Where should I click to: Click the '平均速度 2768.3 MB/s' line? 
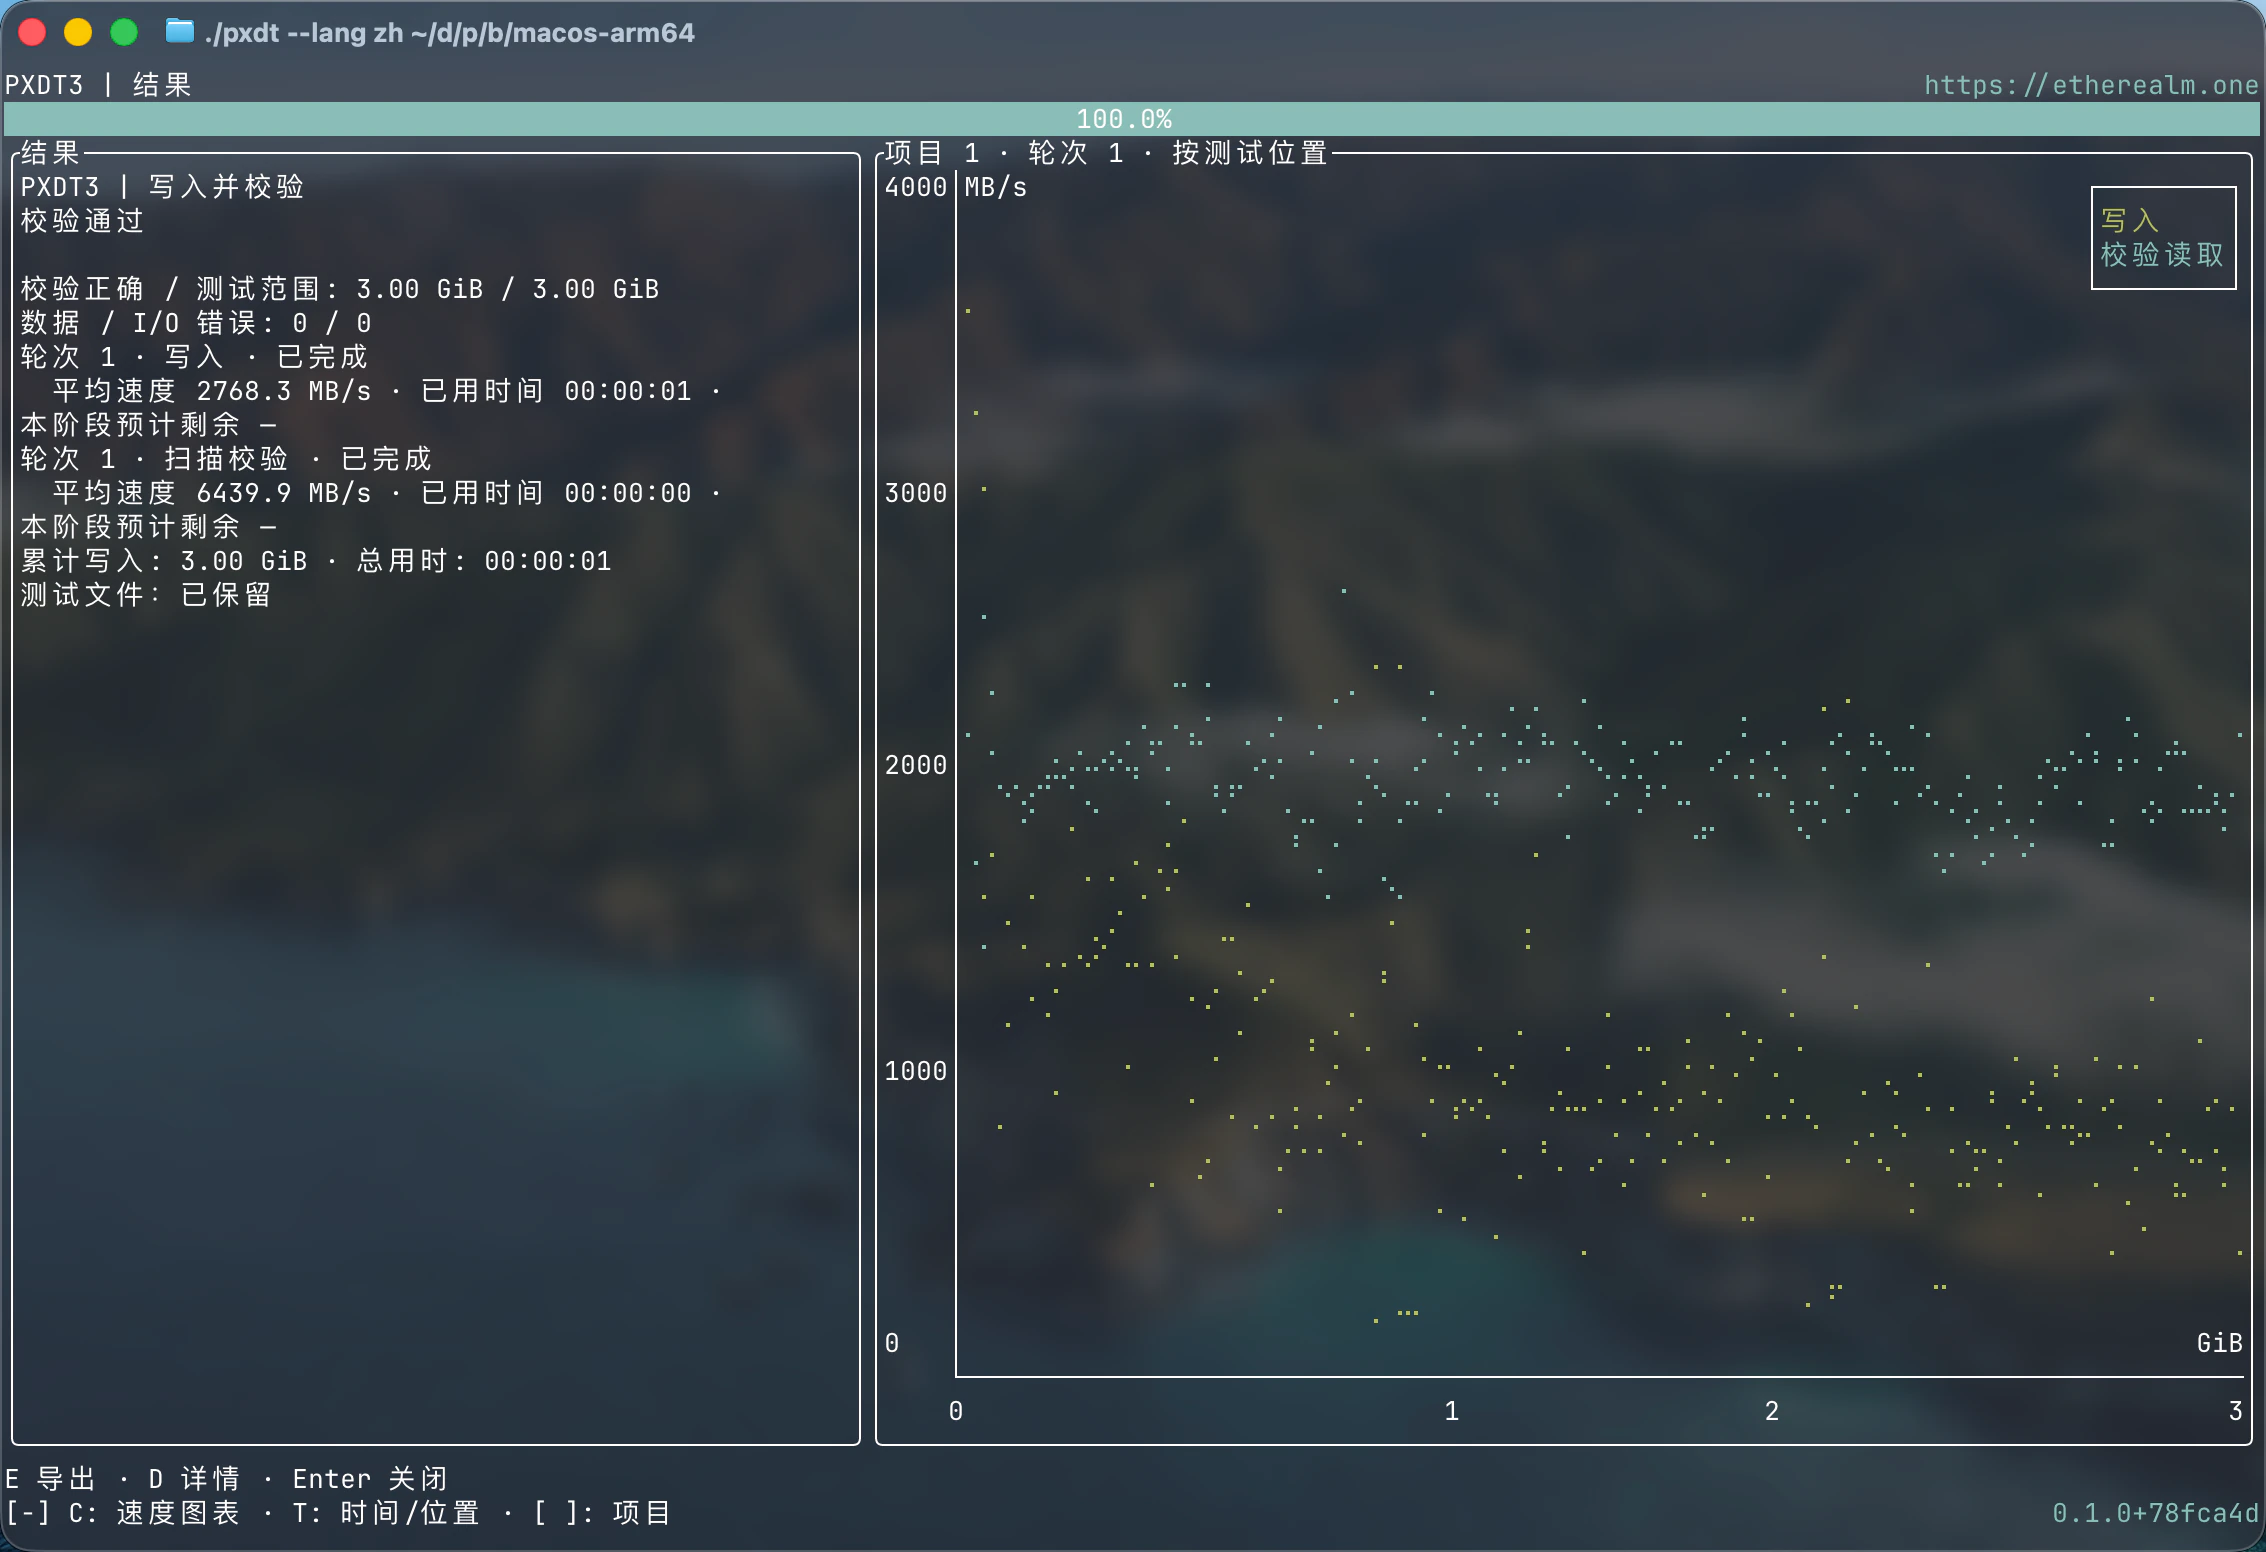coord(212,390)
